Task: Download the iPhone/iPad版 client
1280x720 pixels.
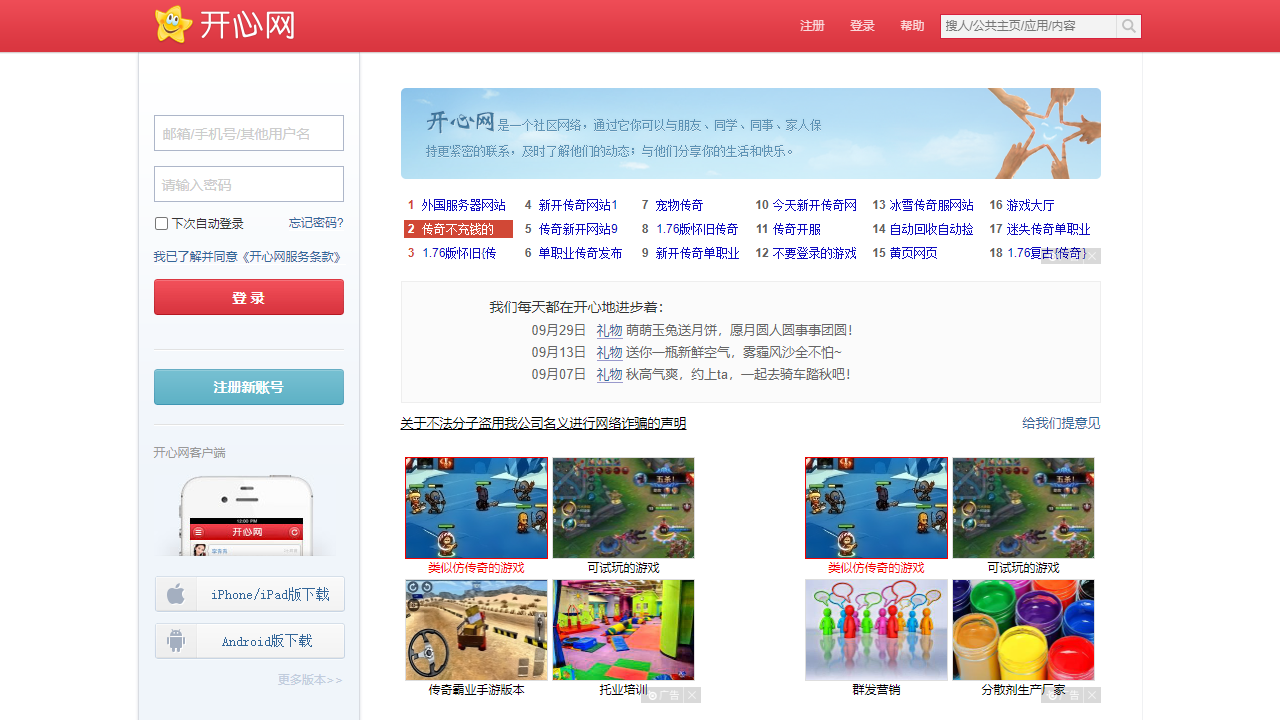Action: [250, 594]
